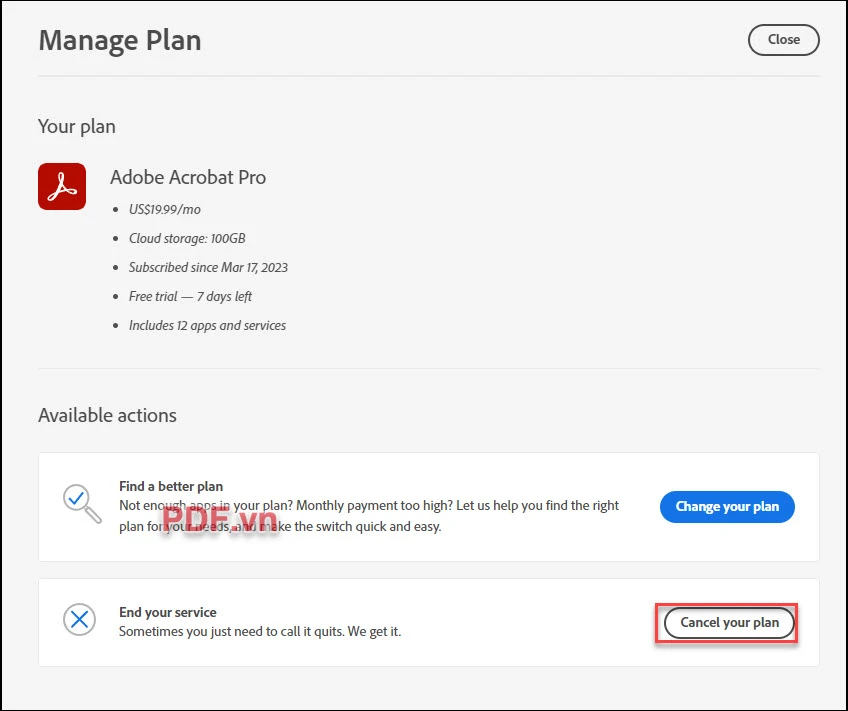Click Subscribed since Mar 17, 2023 text

pyautogui.click(x=208, y=268)
